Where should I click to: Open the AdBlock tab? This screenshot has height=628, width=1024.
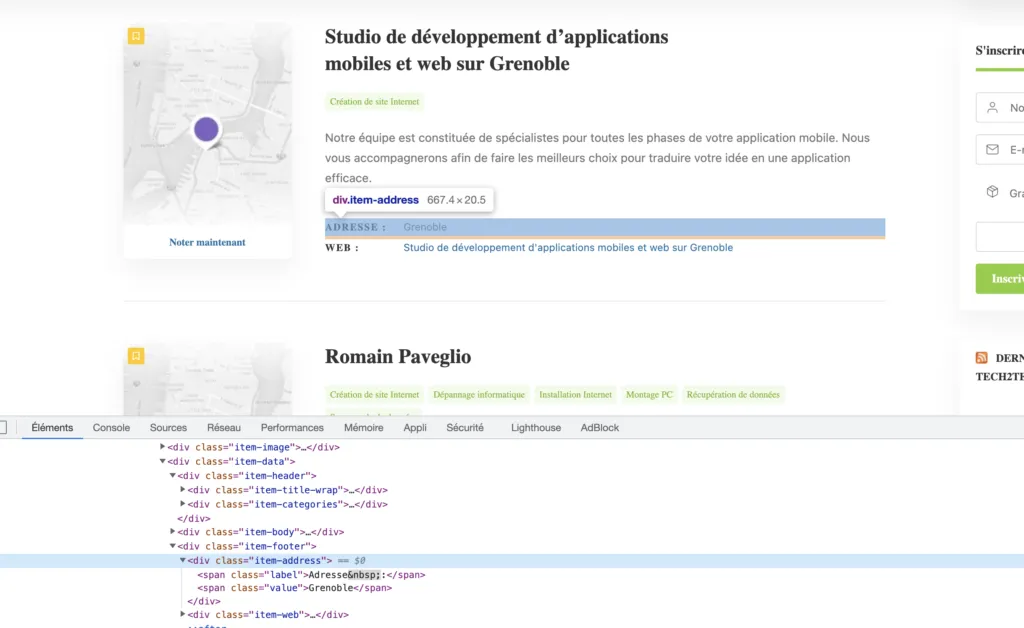click(x=600, y=428)
